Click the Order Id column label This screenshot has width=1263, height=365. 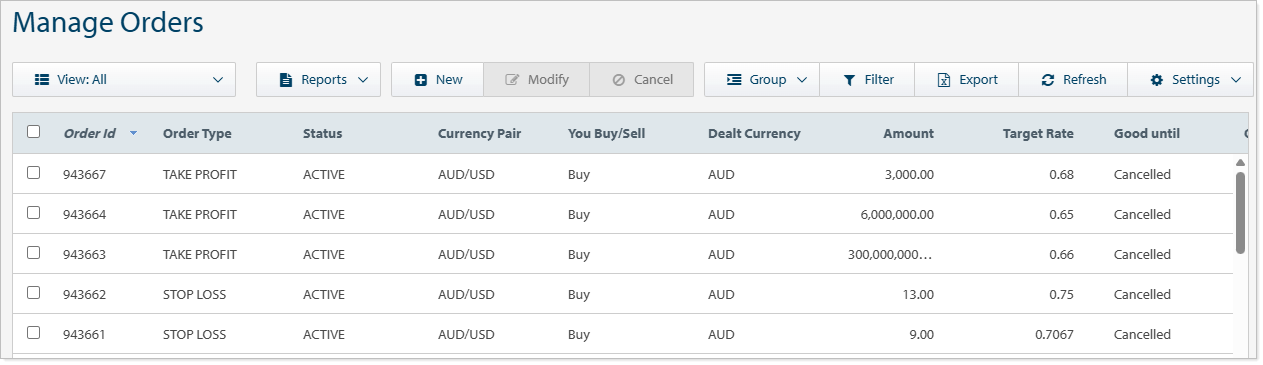[x=89, y=133]
